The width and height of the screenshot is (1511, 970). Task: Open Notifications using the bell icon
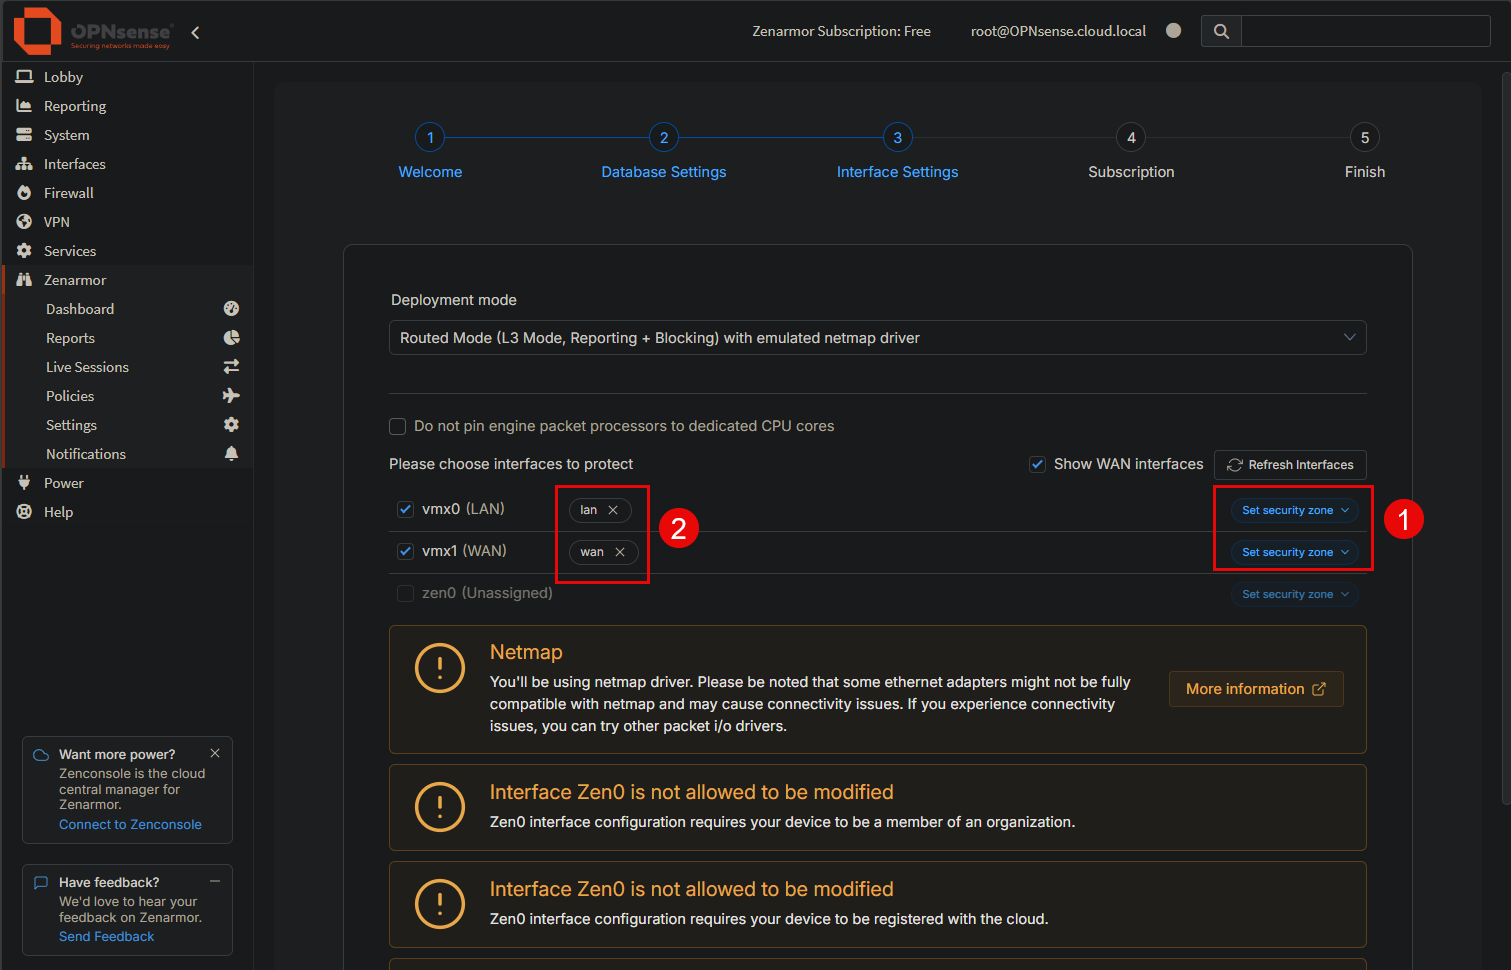[231, 453]
